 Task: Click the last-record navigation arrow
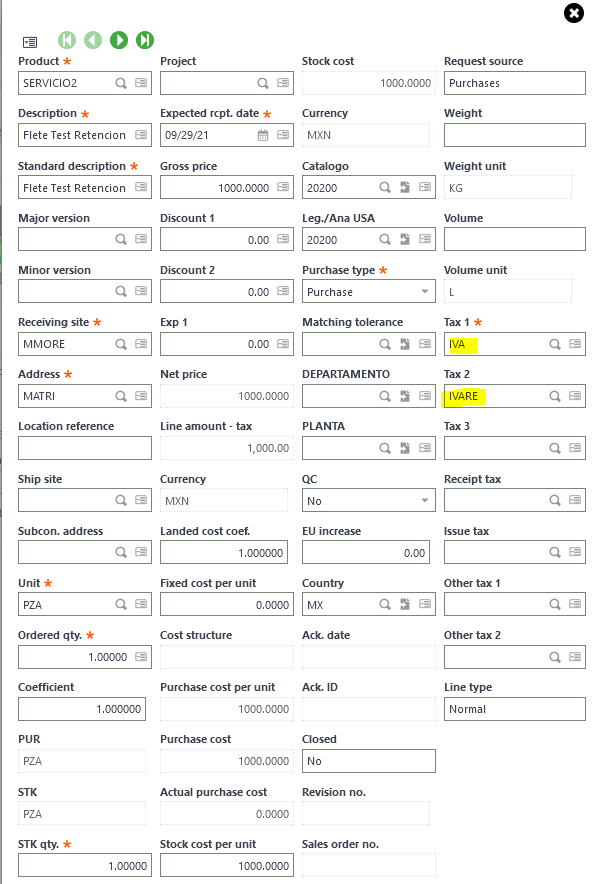tap(144, 40)
